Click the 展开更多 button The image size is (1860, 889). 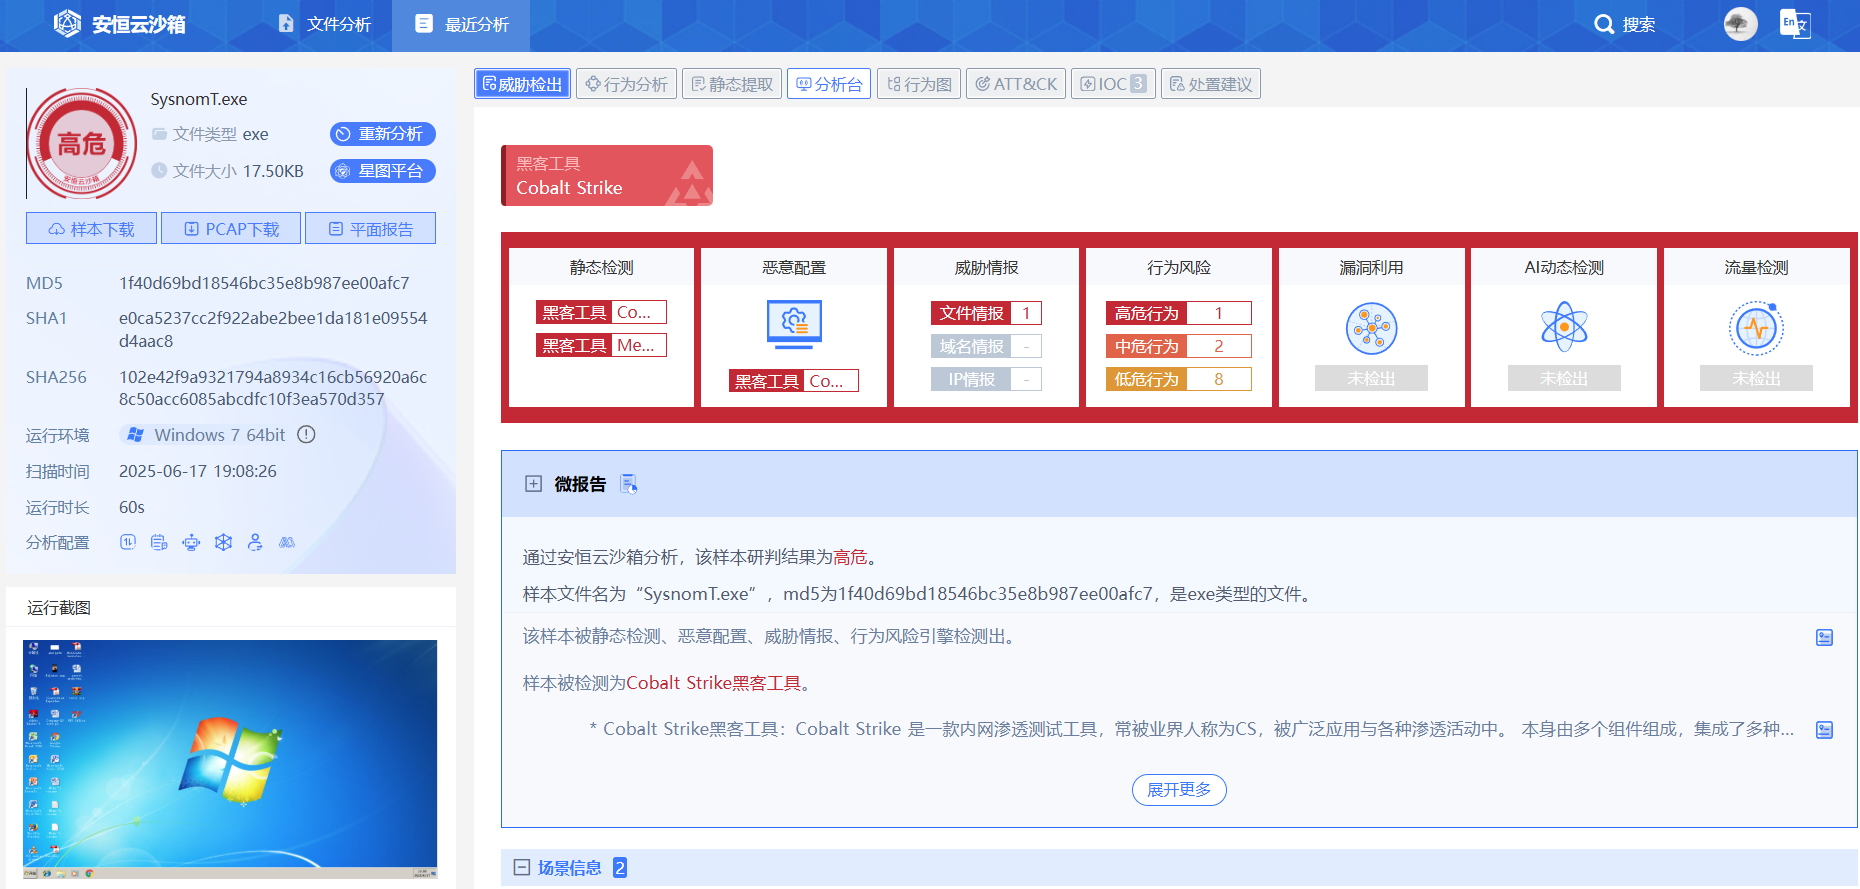coord(1179,790)
